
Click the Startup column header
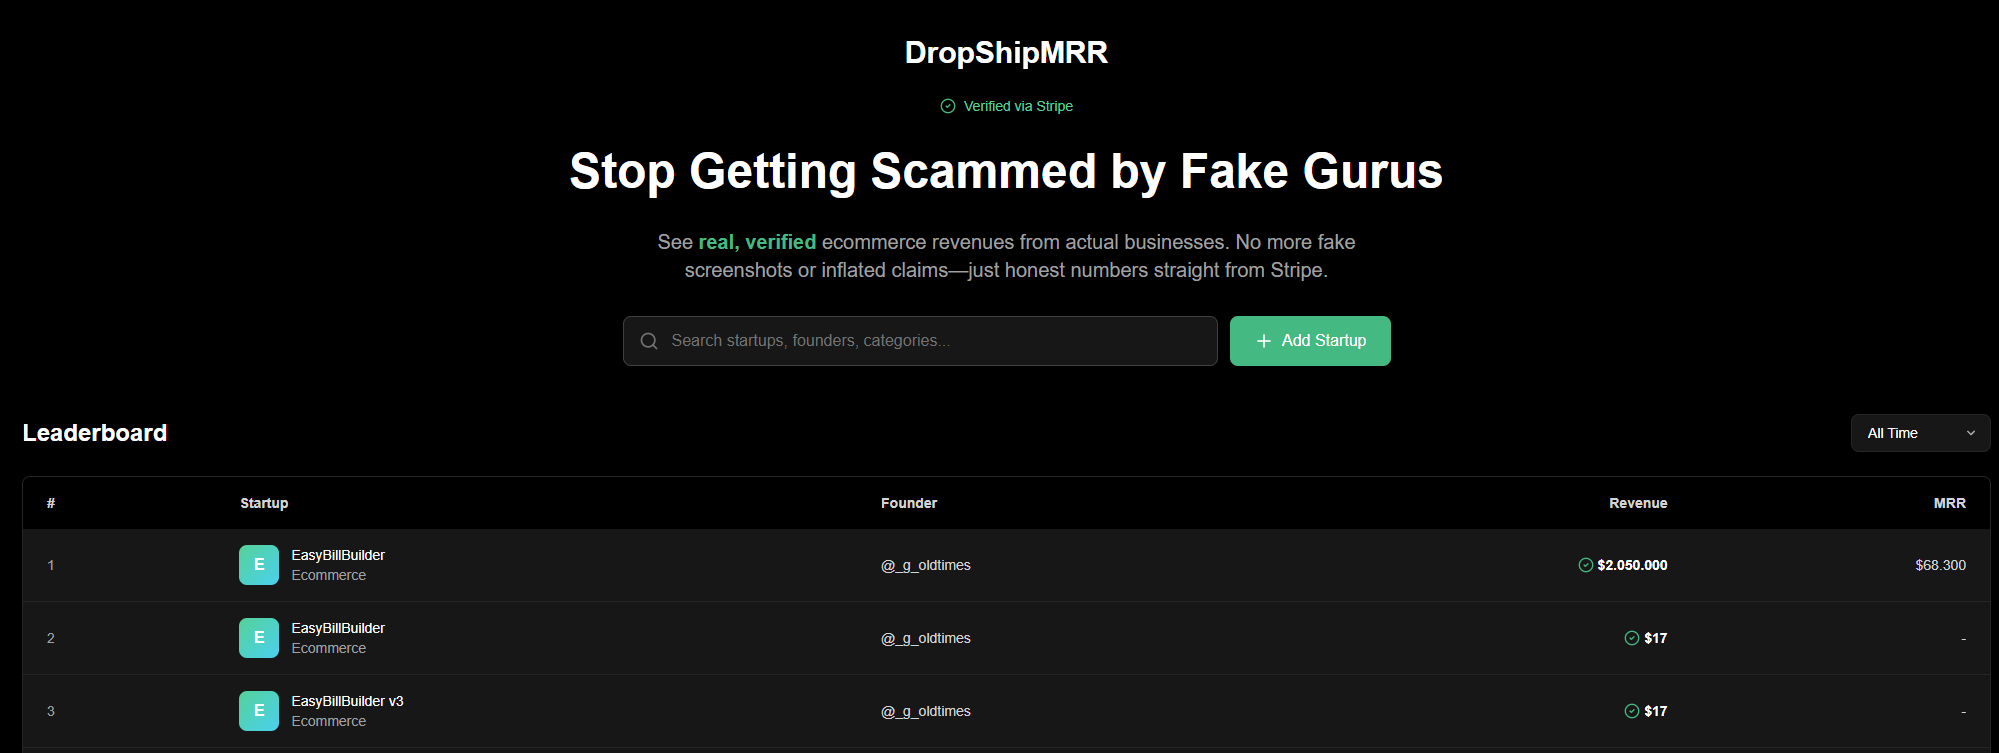[x=264, y=503]
